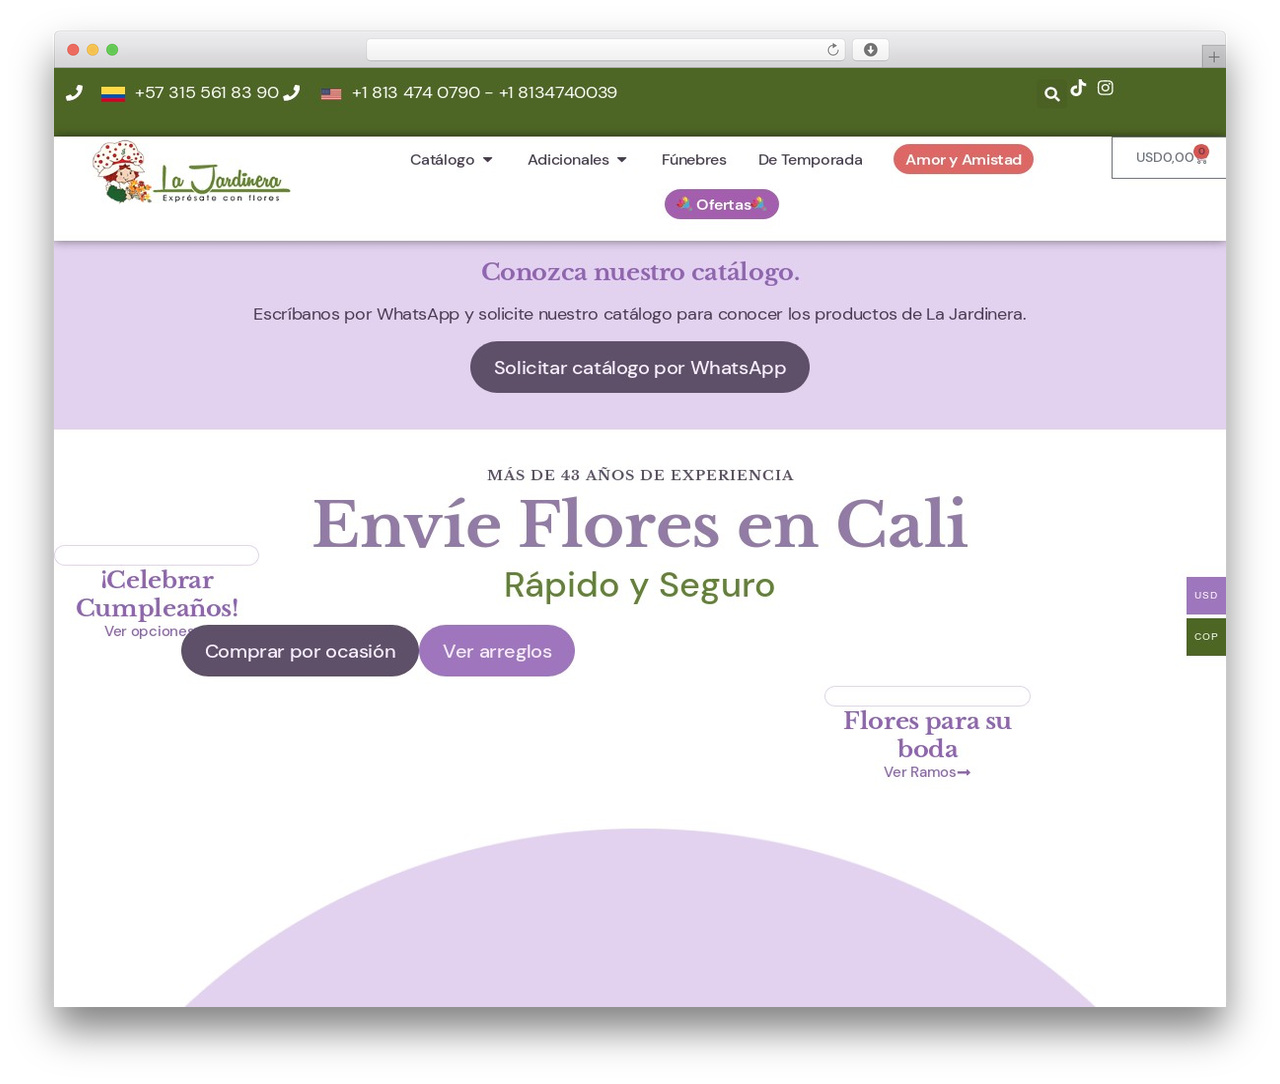Click the browser address bar
The image size is (1280, 1084).
pyautogui.click(x=605, y=50)
